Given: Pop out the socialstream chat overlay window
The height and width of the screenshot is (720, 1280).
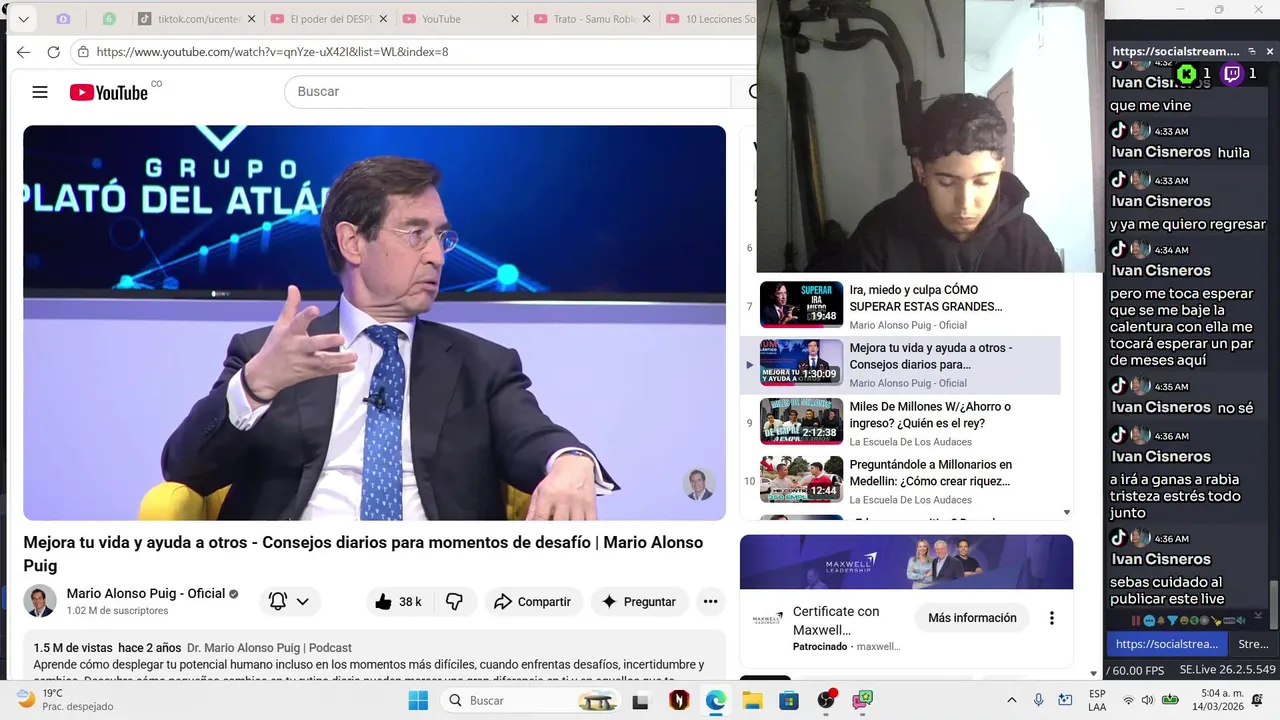Looking at the screenshot, I should pos(1250,52).
